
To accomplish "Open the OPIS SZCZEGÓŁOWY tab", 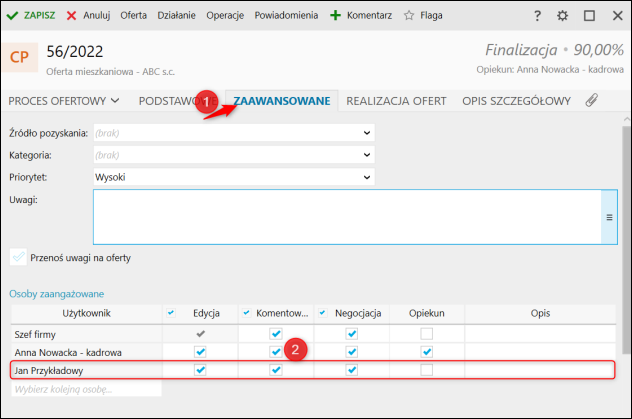I will 516,101.
